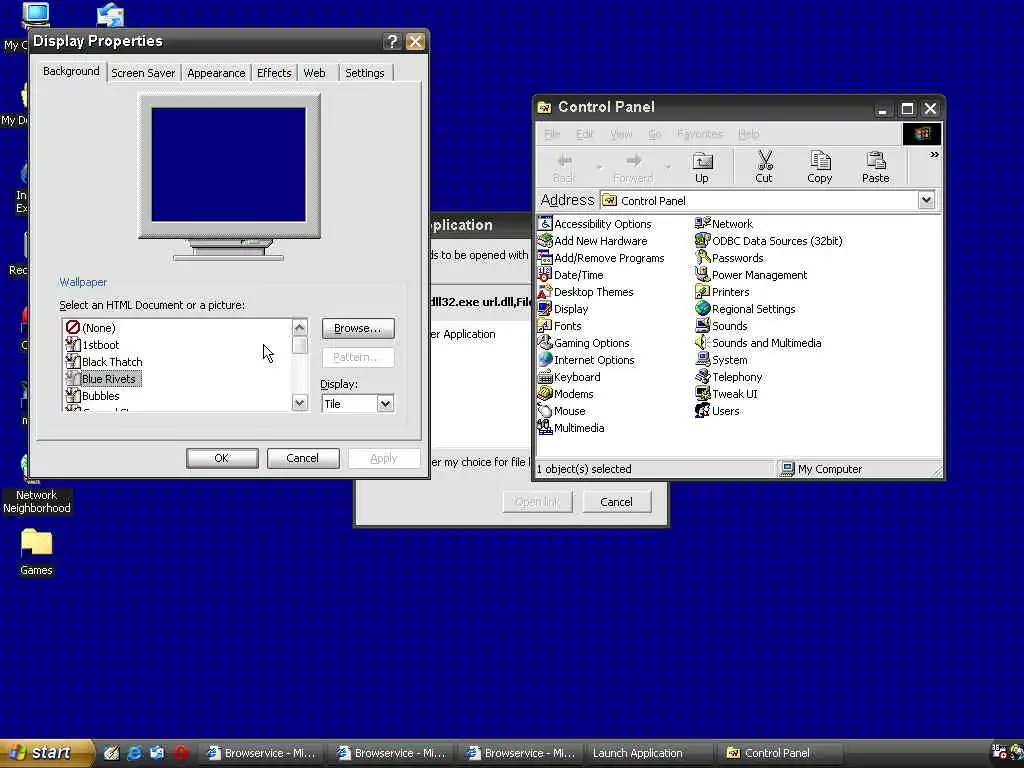
Task: Open the Address bar dropdown
Action: (926, 200)
